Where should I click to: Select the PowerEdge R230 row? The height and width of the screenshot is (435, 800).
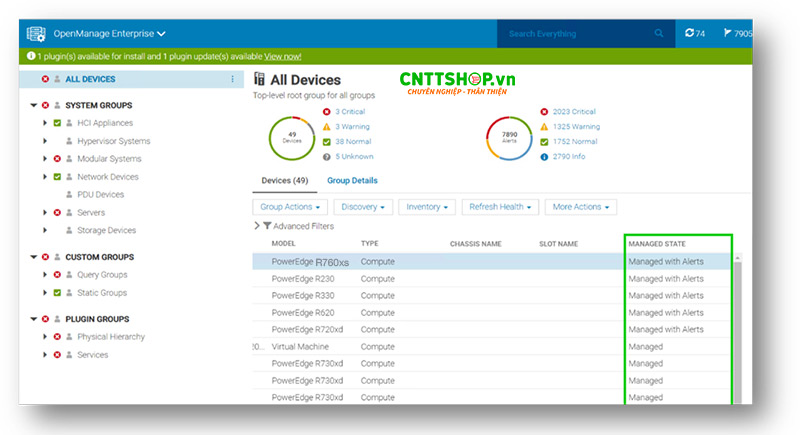click(492, 278)
